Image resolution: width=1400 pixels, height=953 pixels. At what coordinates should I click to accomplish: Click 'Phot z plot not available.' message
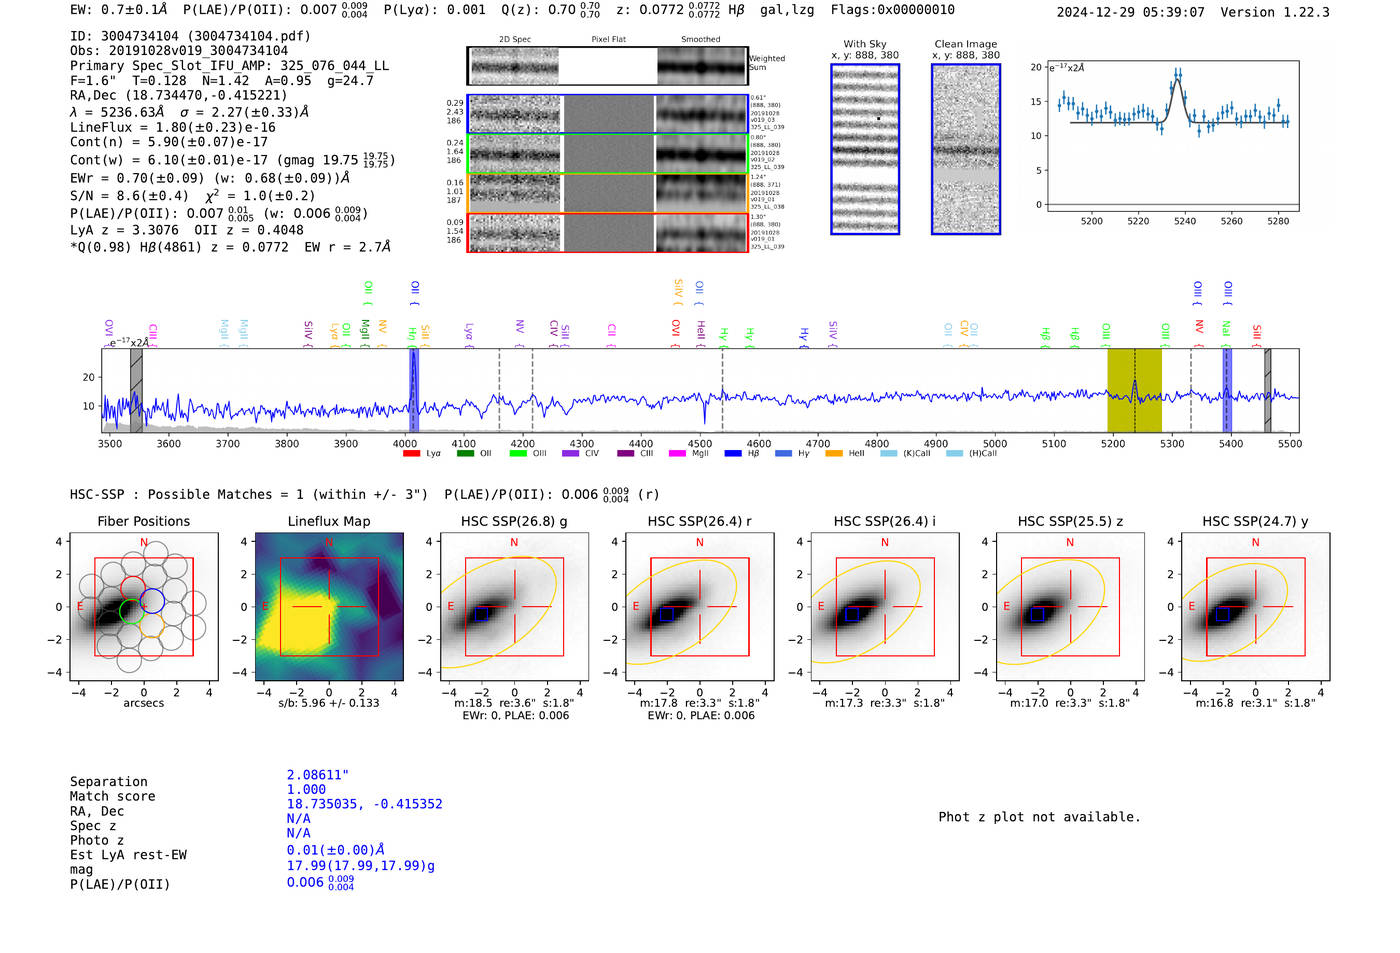click(x=1039, y=817)
